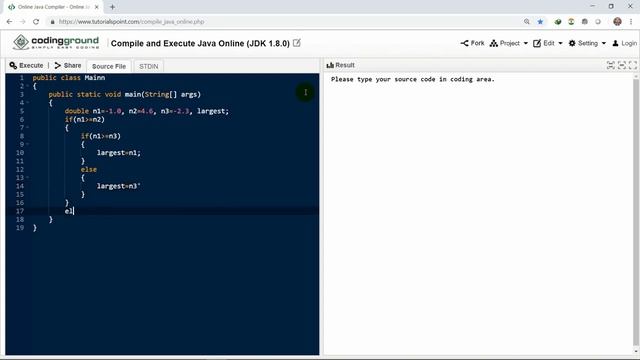Click the orange-green circular extension icon
Image resolution: width=640 pixels, height=360 pixels.
click(571, 22)
